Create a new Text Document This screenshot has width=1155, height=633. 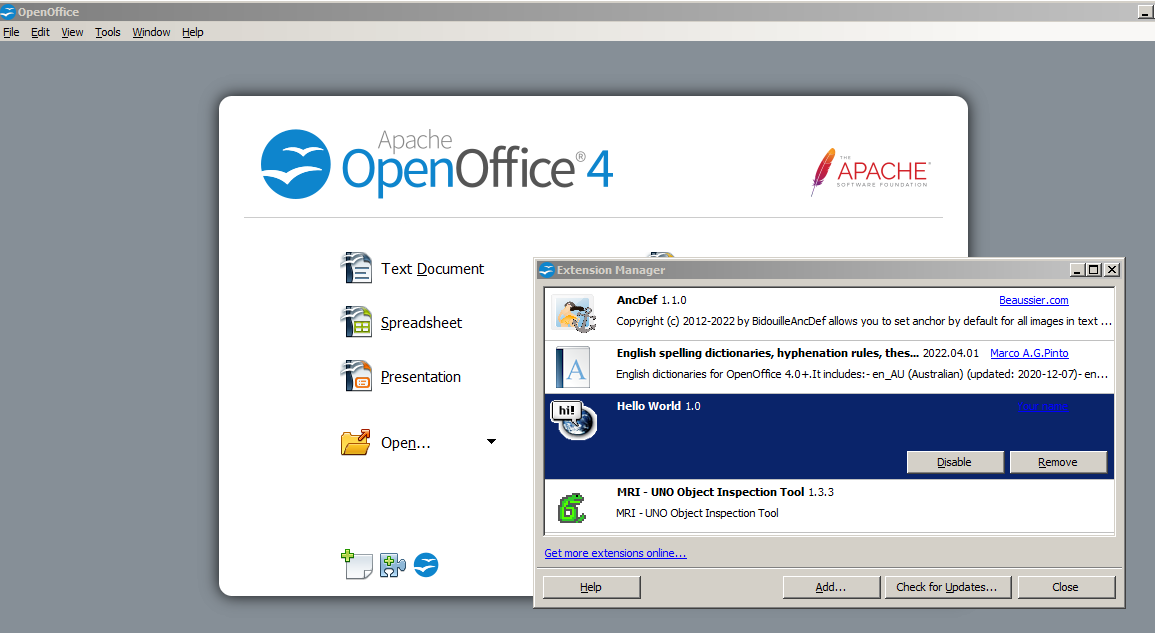pyautogui.click(x=432, y=269)
